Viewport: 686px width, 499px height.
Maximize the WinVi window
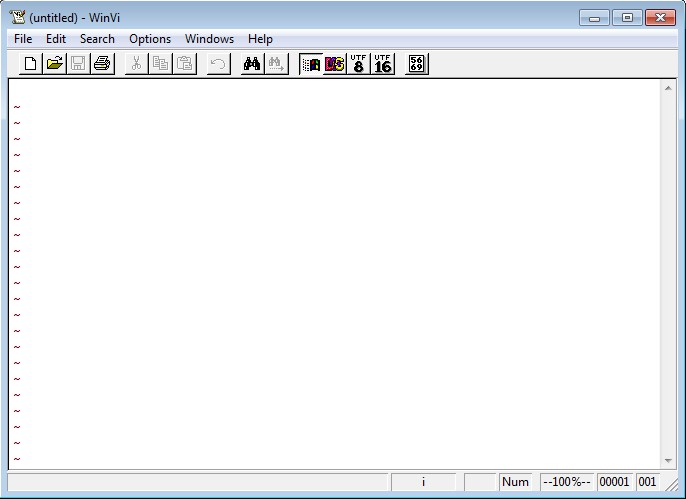627,17
